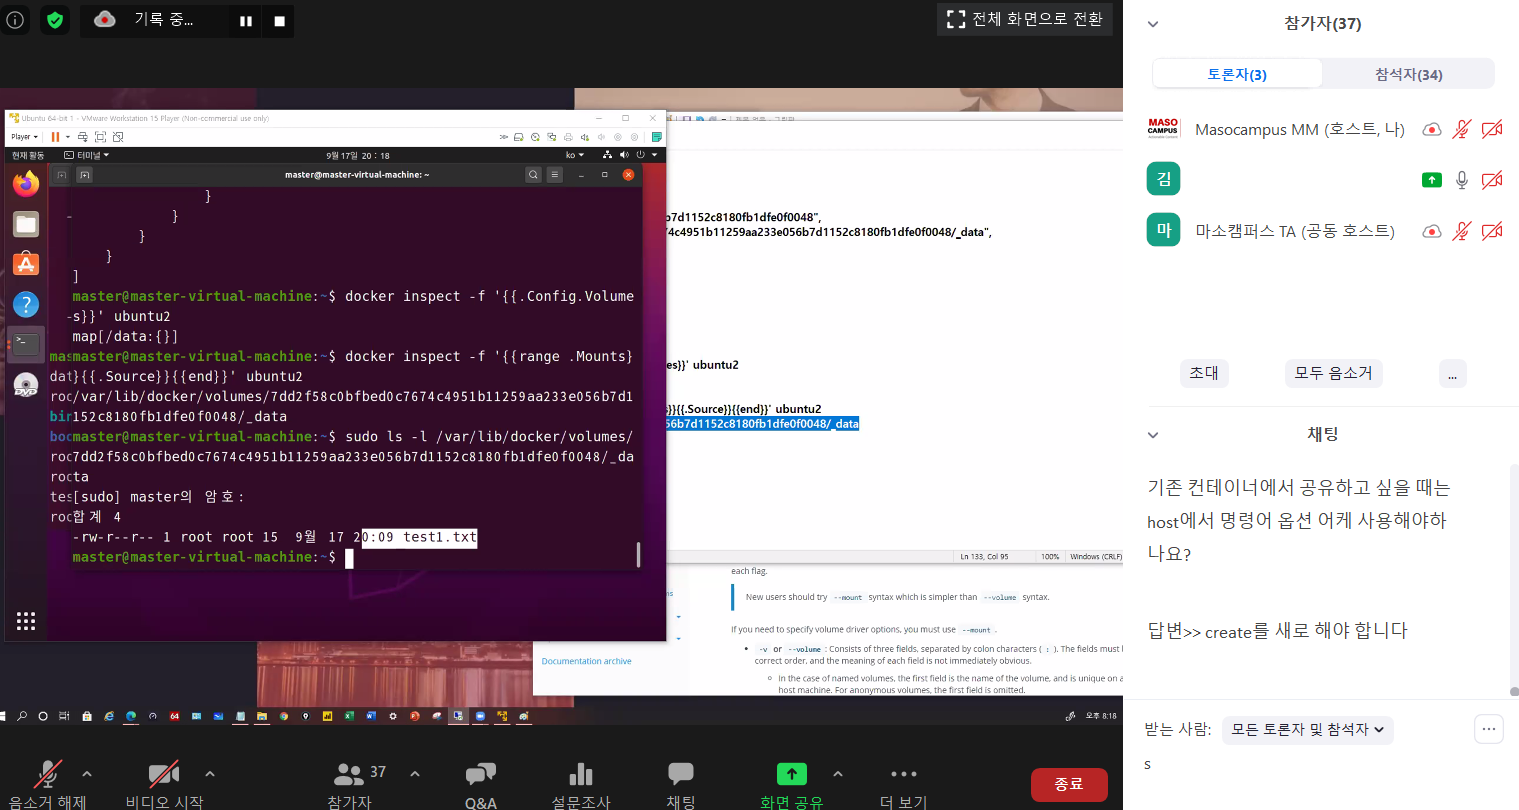Image resolution: width=1519 pixels, height=810 pixels.
Task: Click the red 종료 button
Action: tap(1069, 784)
